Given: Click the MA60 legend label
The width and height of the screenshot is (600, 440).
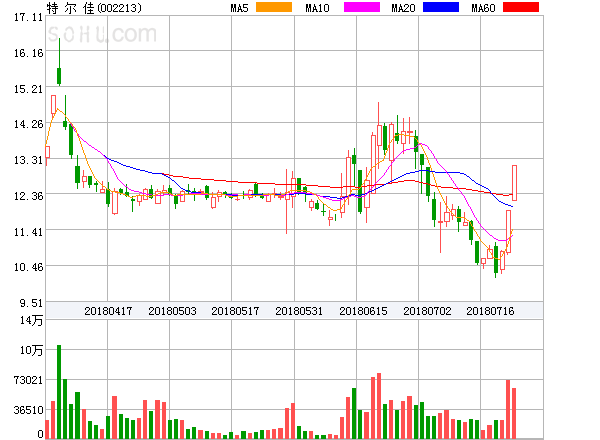Looking at the screenshot, I should click(483, 8).
